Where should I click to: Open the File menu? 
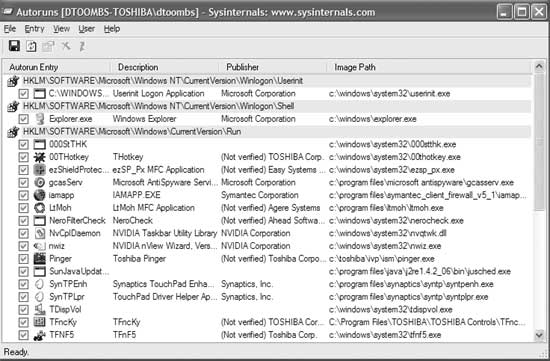(10, 29)
